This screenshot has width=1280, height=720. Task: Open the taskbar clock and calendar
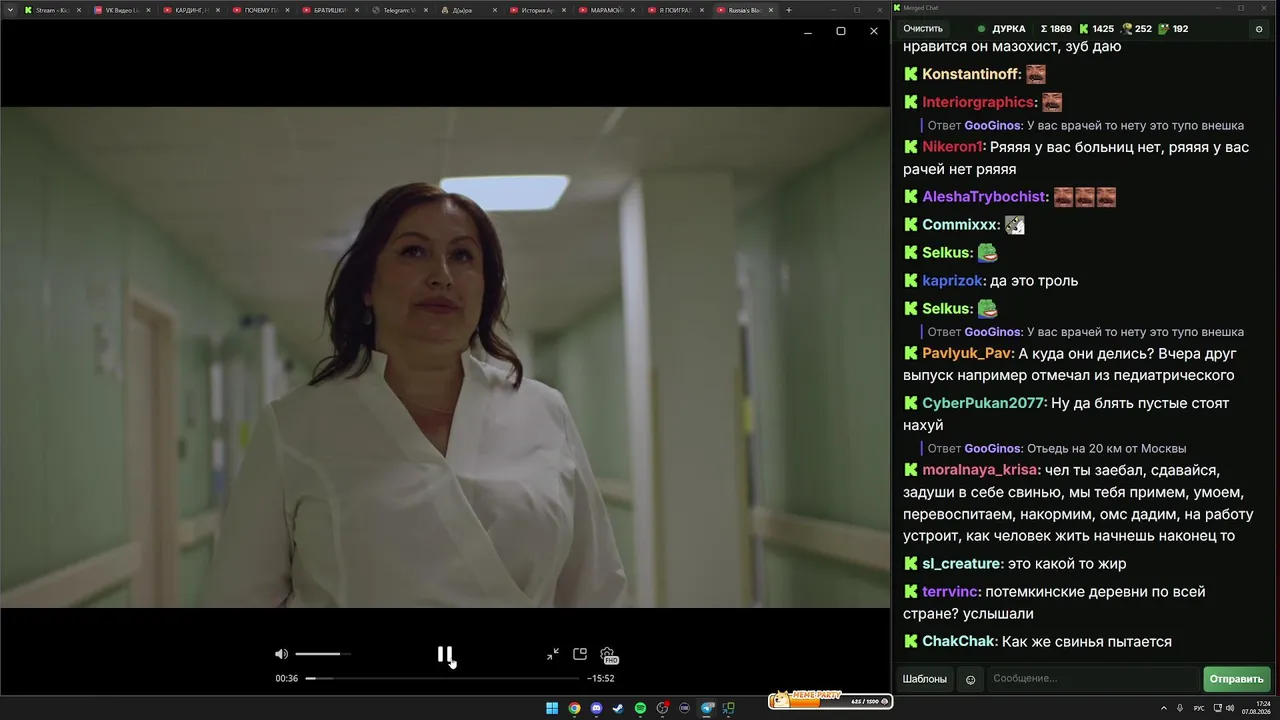(x=1256, y=708)
